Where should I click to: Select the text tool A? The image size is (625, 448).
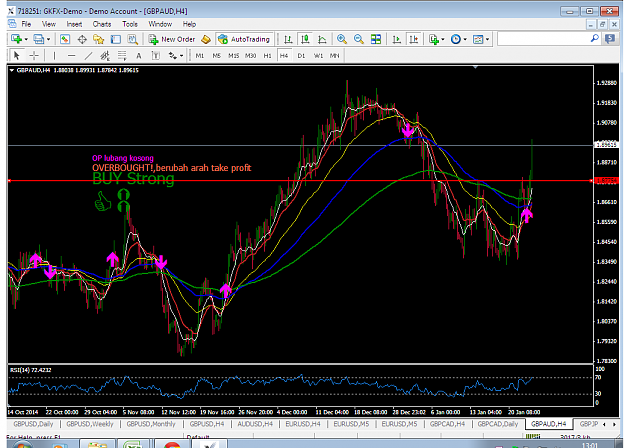(x=139, y=55)
